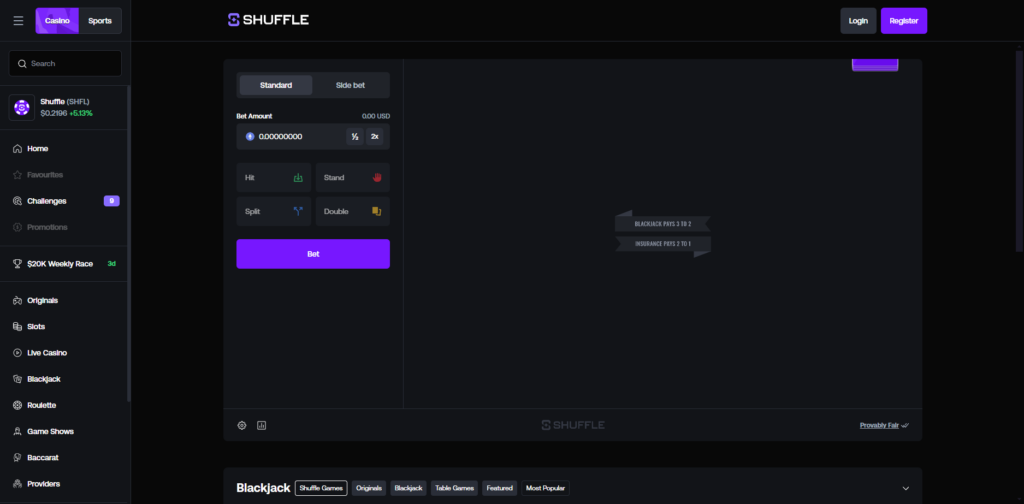
Task: Select the Table Games tag
Action: pyautogui.click(x=455, y=488)
